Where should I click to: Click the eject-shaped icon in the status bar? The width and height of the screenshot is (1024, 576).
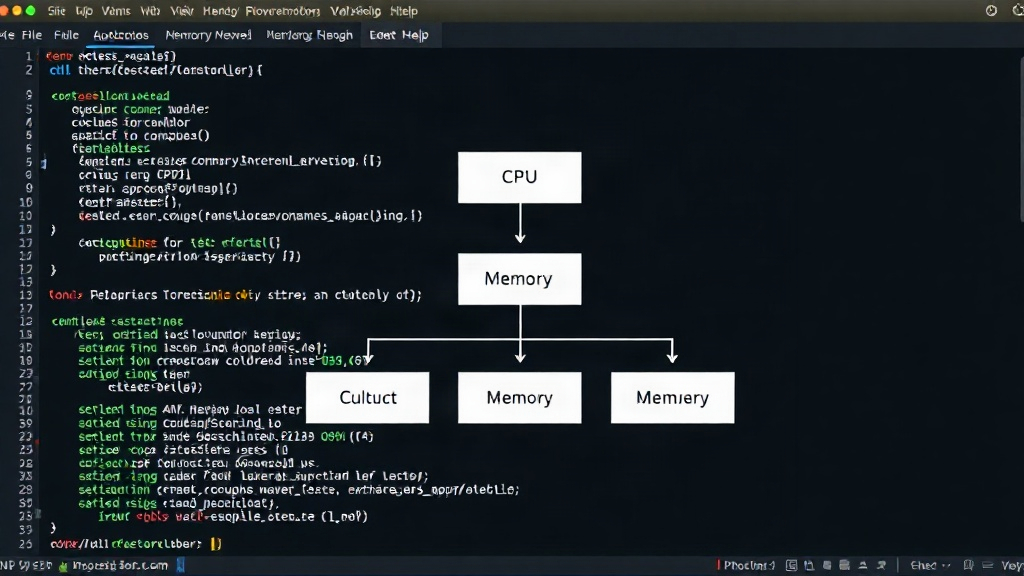tap(863, 566)
